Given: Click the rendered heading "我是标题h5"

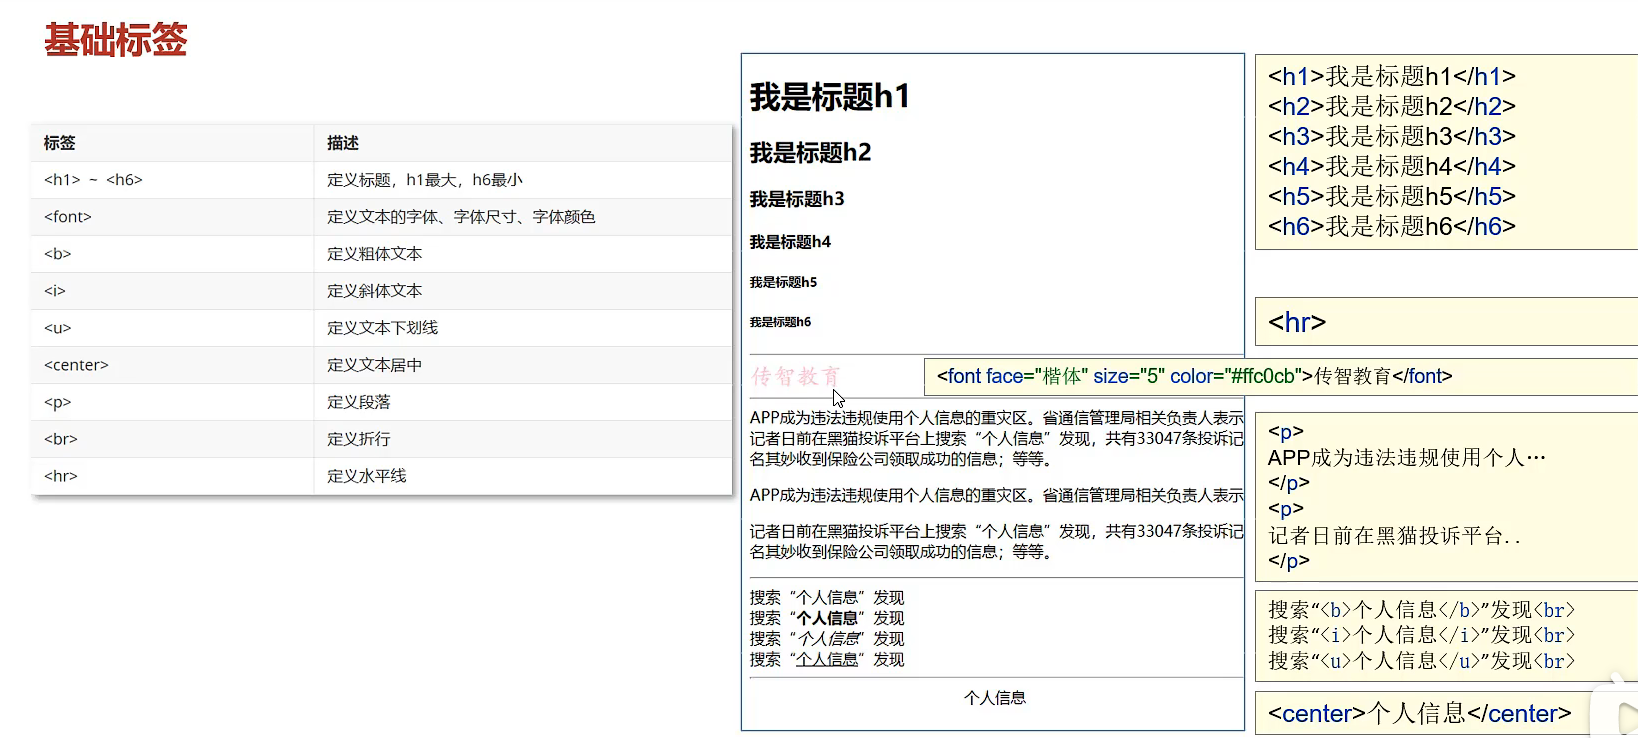Looking at the screenshot, I should point(783,282).
